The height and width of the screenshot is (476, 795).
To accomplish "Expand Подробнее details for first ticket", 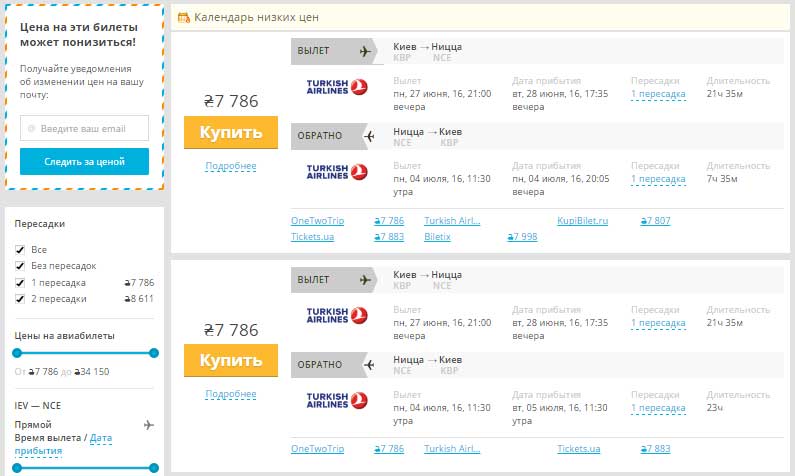I will pos(230,166).
